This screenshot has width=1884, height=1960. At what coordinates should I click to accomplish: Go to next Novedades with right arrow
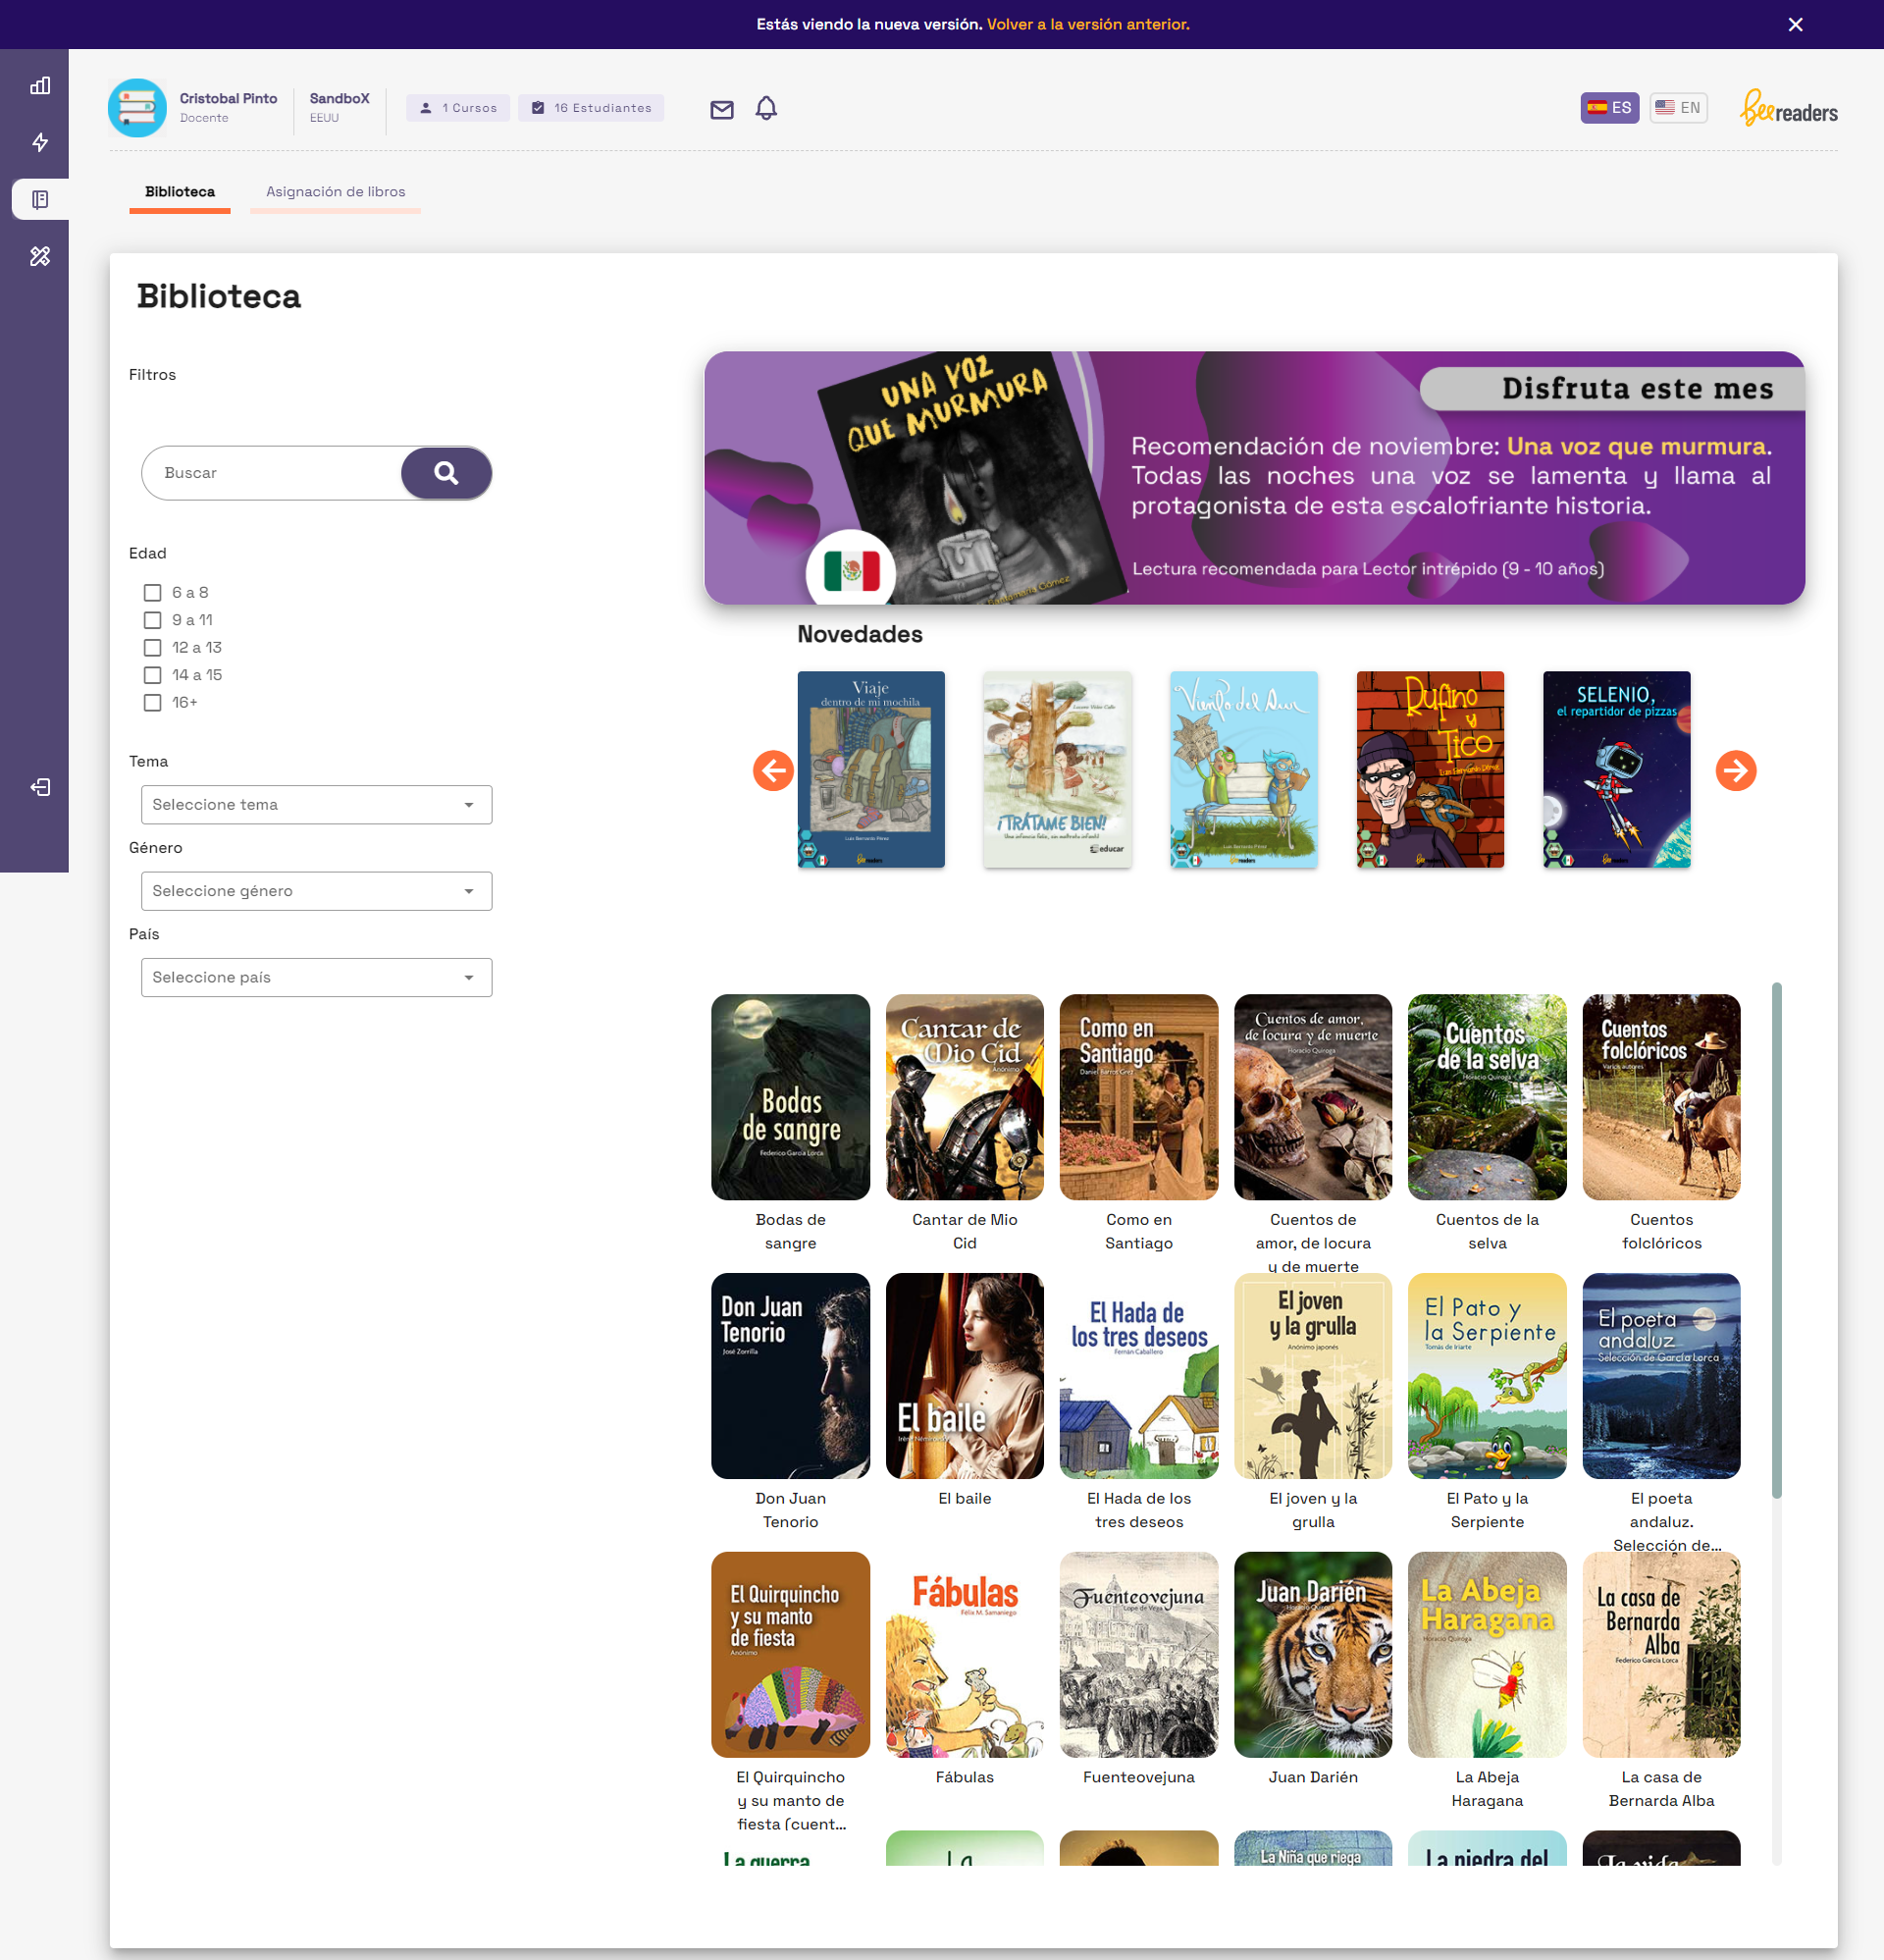1736,770
